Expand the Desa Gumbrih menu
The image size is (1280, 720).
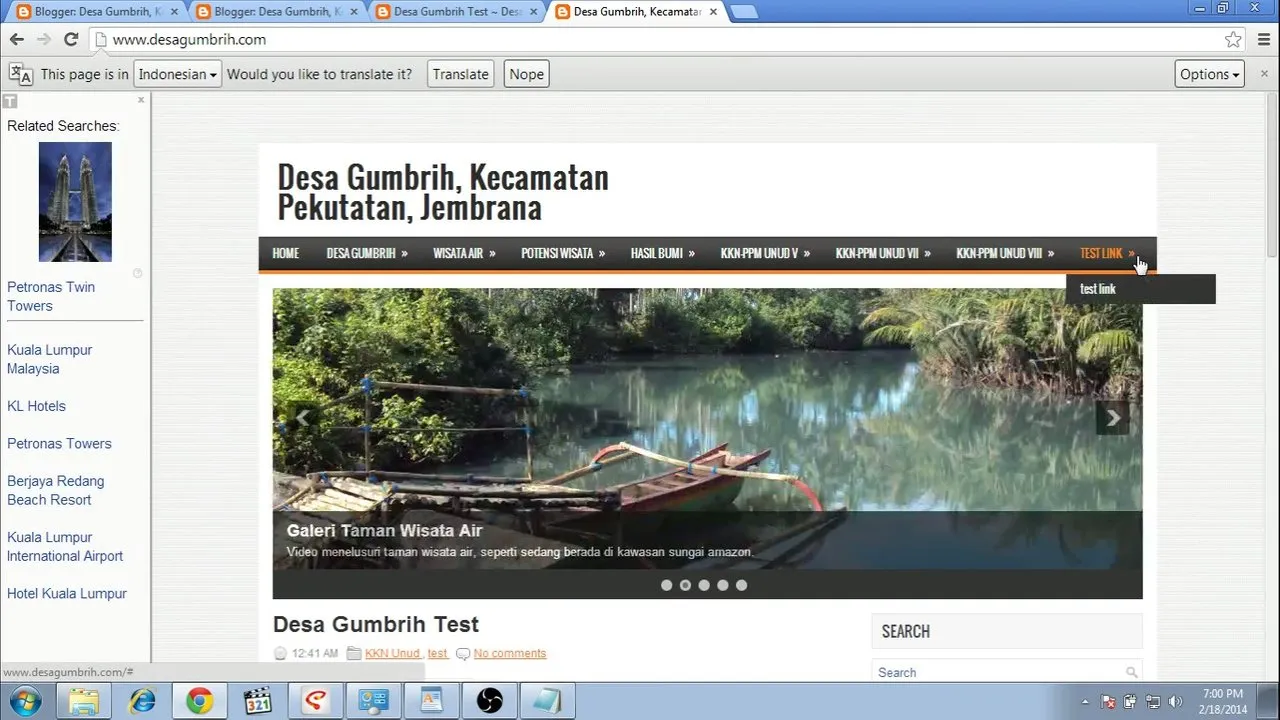[x=367, y=253]
